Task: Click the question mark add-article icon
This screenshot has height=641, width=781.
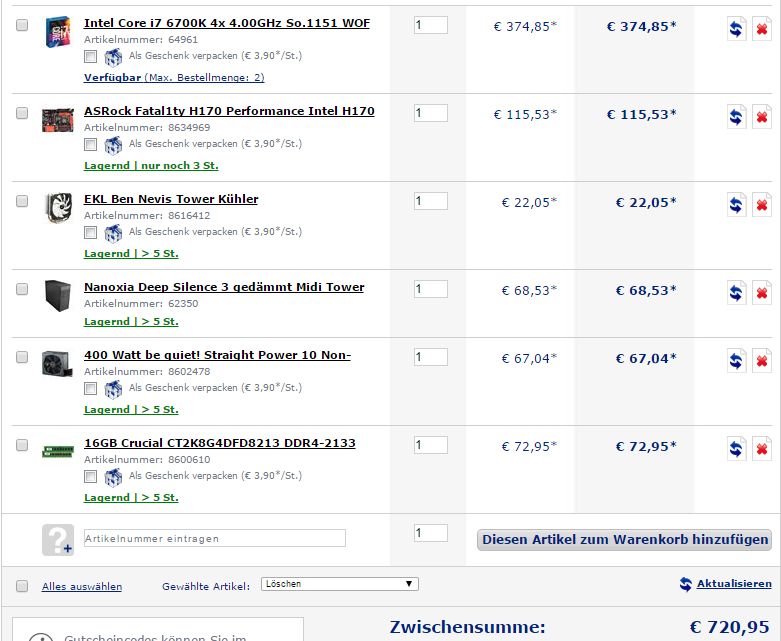Action: click(58, 539)
